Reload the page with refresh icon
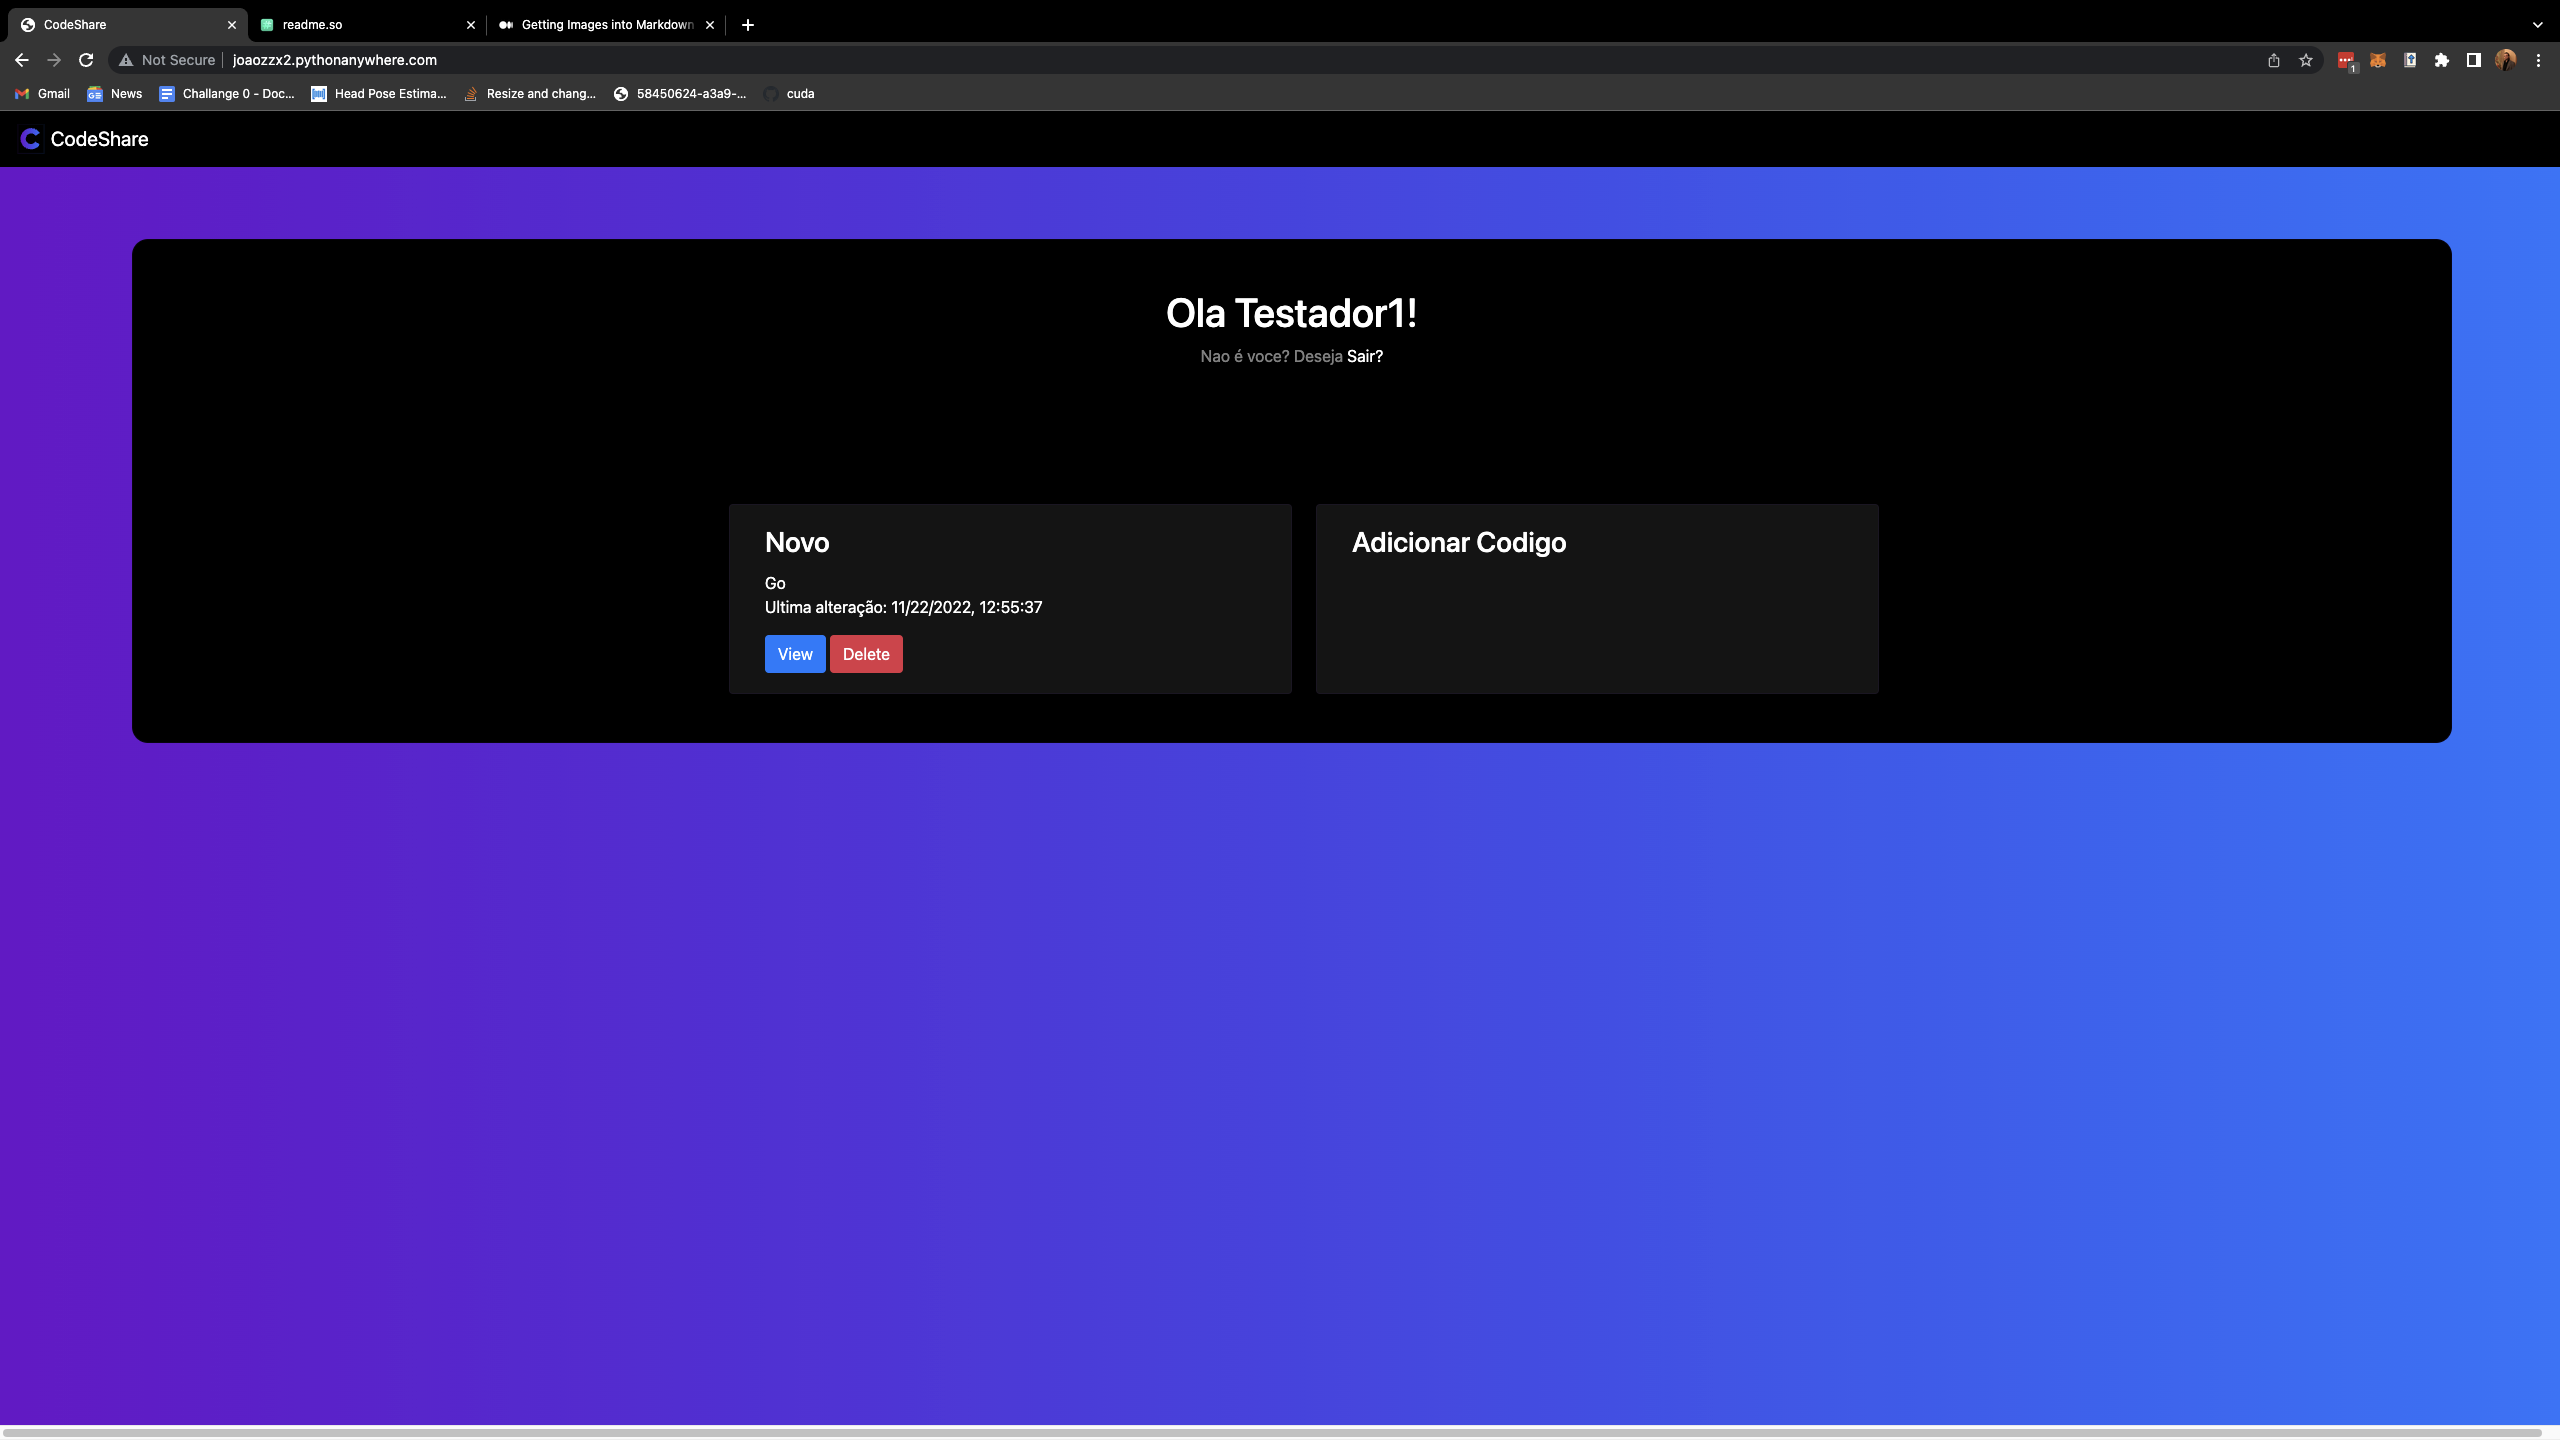The height and width of the screenshot is (1440, 2560). pyautogui.click(x=86, y=60)
